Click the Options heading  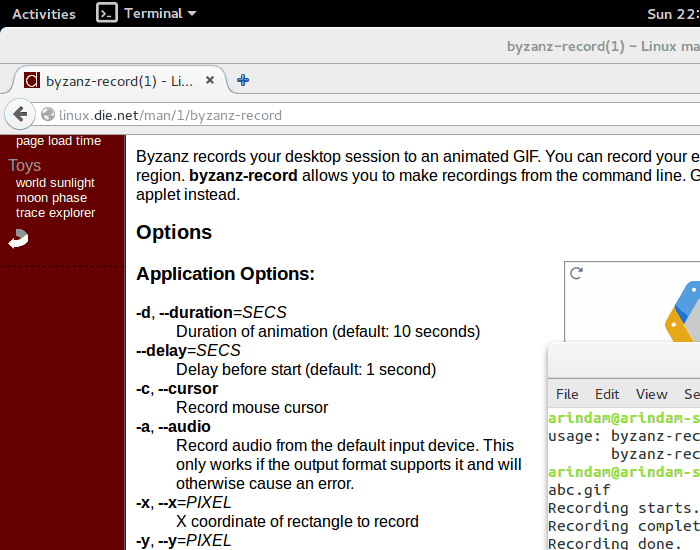(174, 232)
